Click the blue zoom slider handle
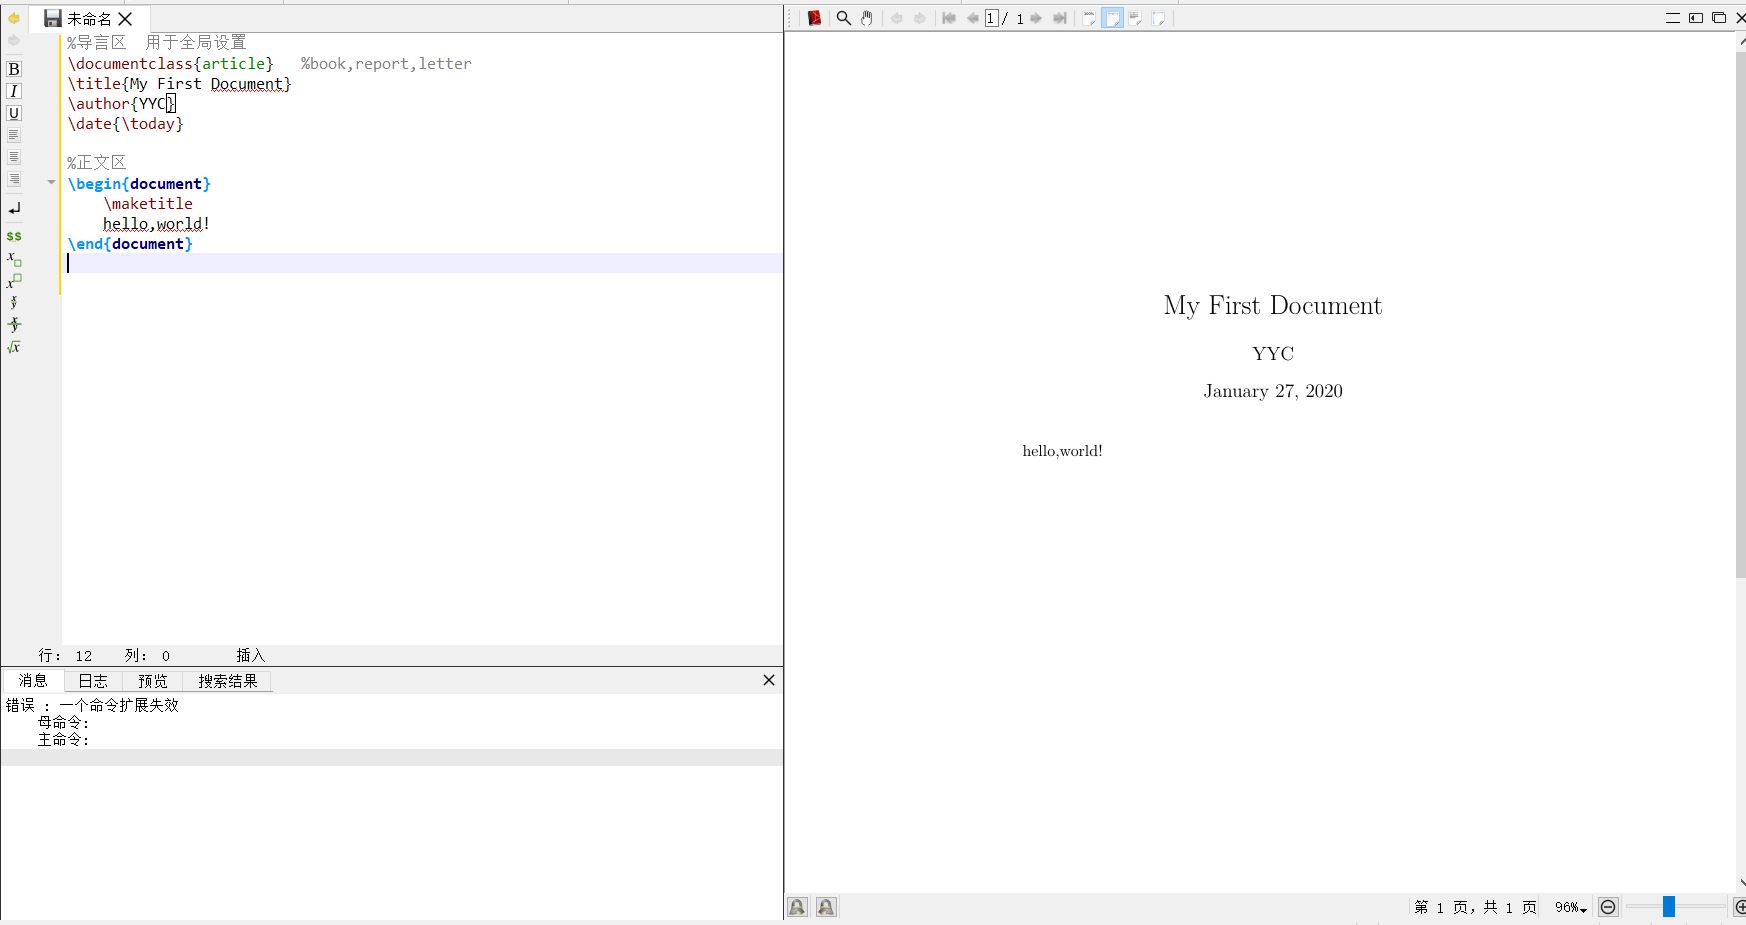This screenshot has width=1746, height=925. click(1669, 907)
